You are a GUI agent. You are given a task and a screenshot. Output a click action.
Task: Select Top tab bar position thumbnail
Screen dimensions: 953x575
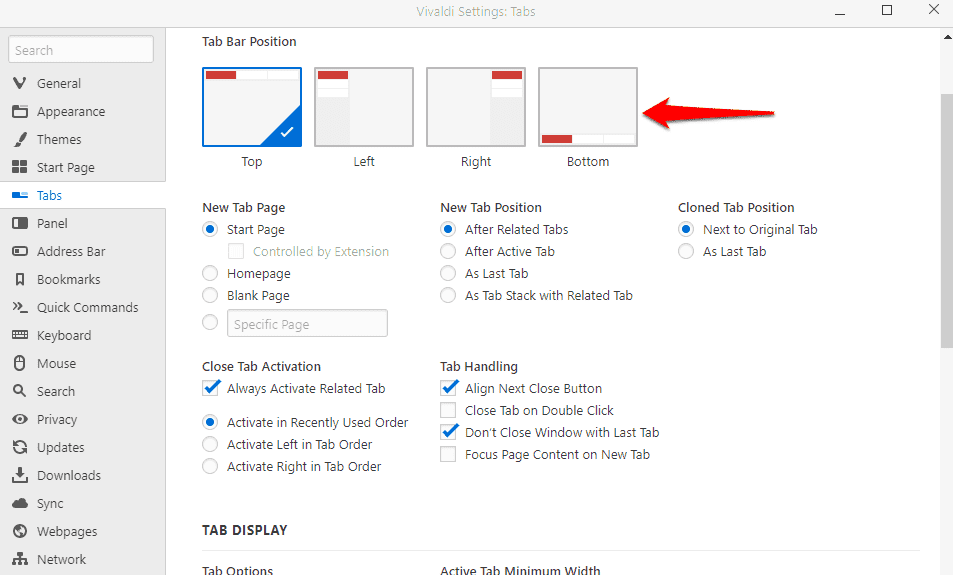tap(252, 107)
